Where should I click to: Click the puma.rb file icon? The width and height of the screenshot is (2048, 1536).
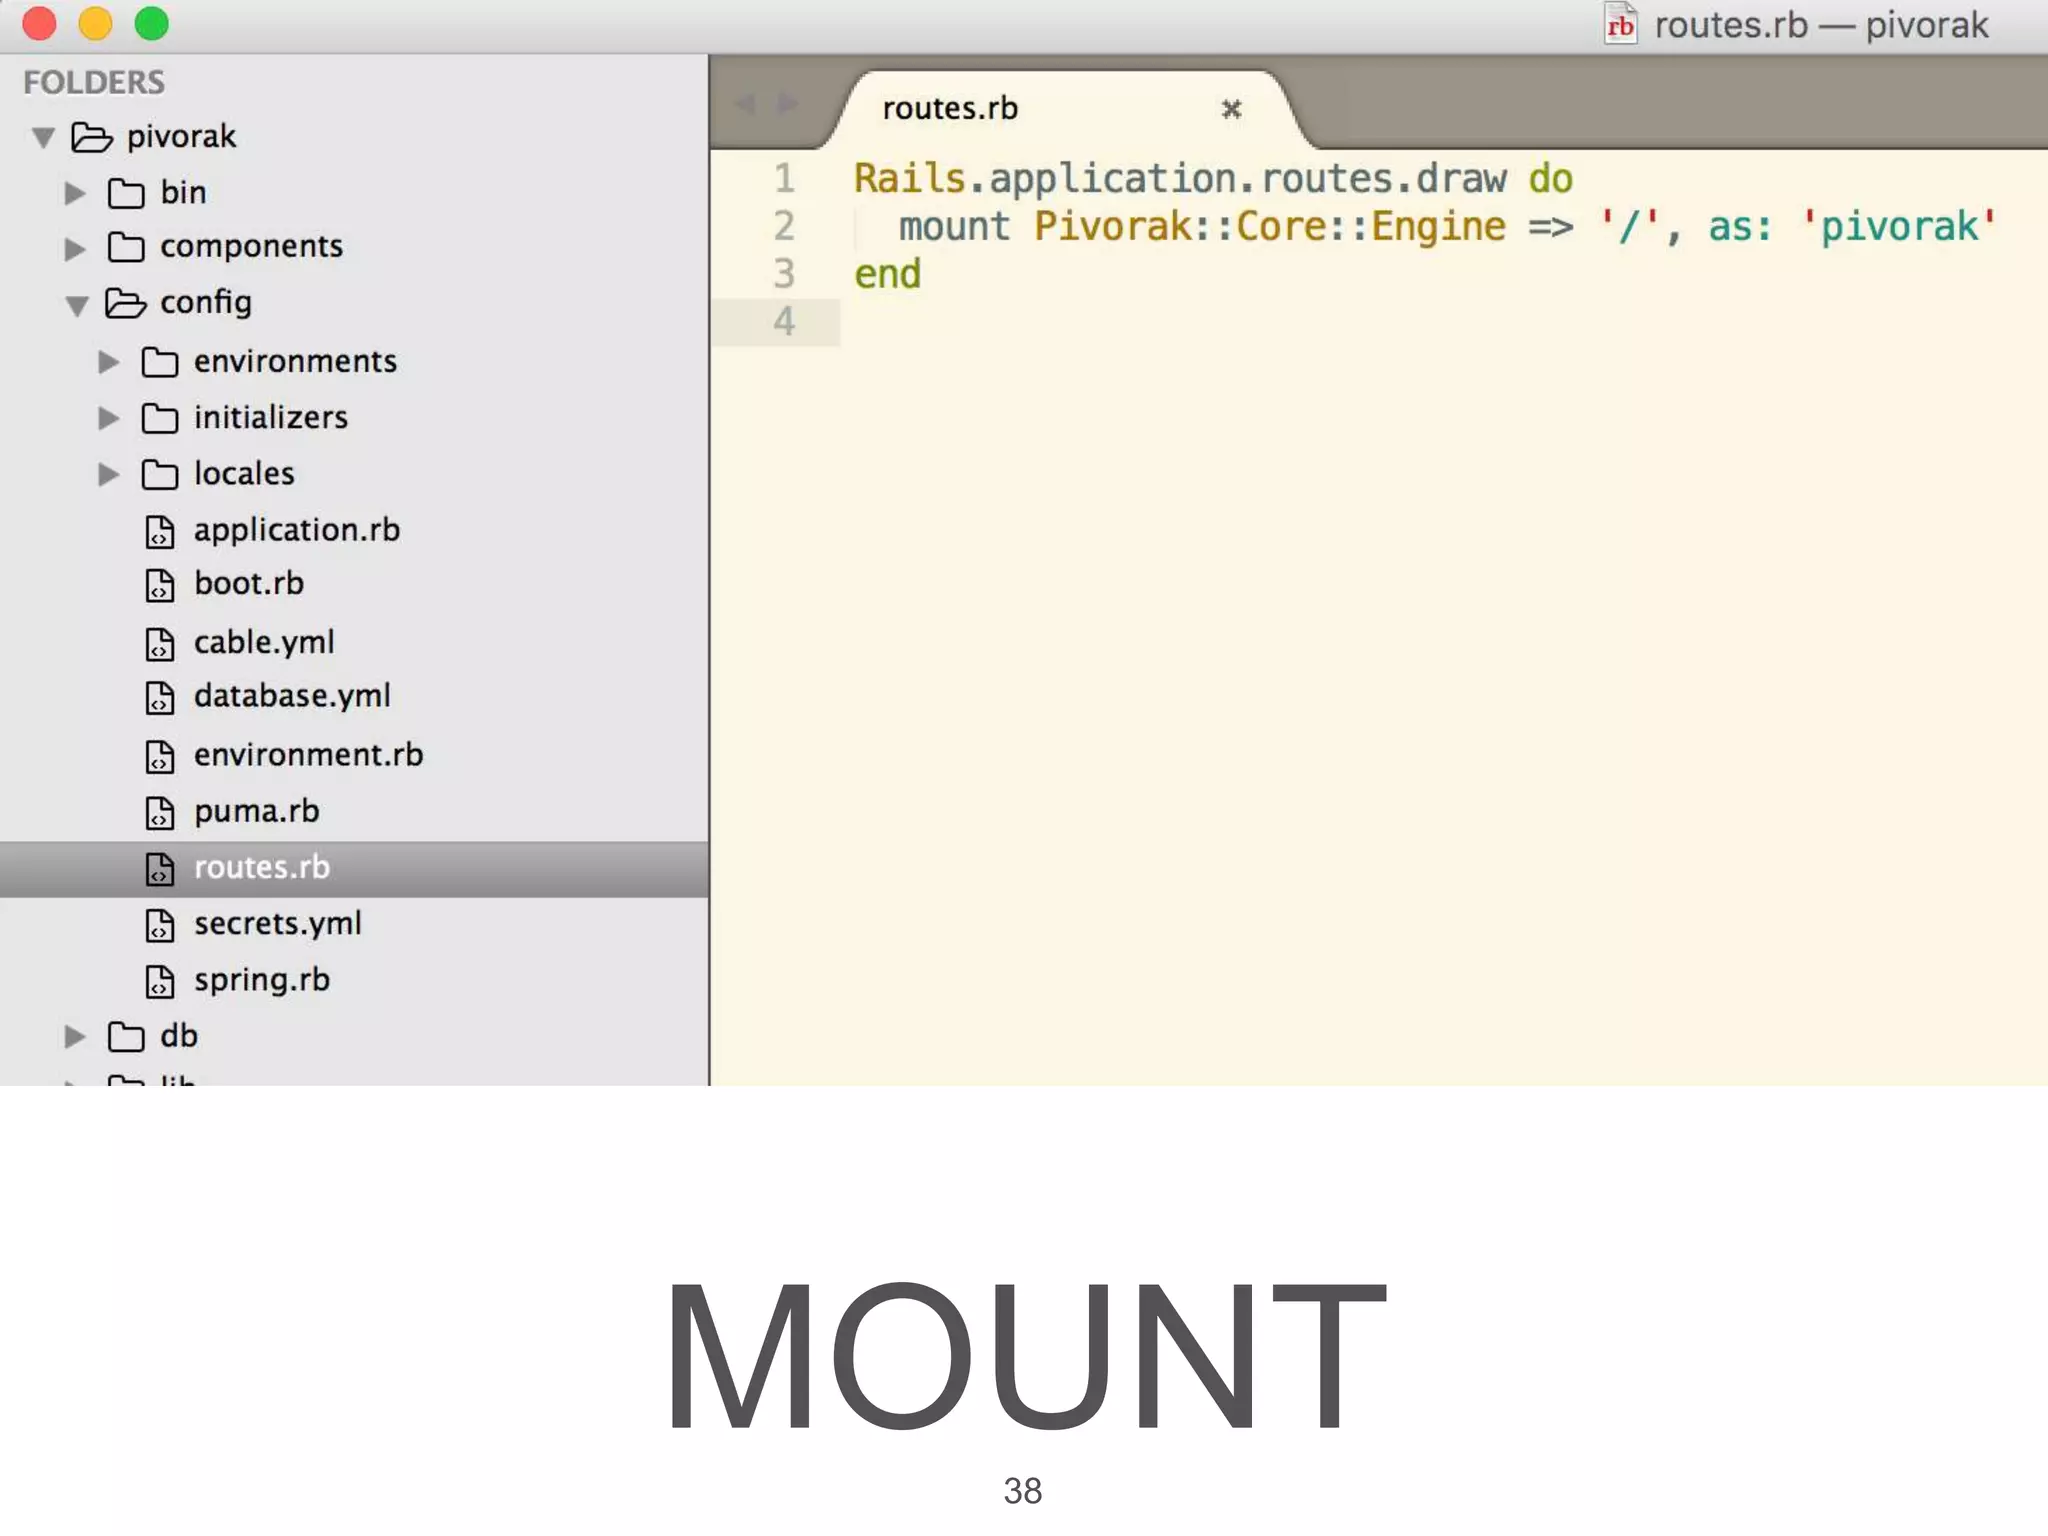160,813
